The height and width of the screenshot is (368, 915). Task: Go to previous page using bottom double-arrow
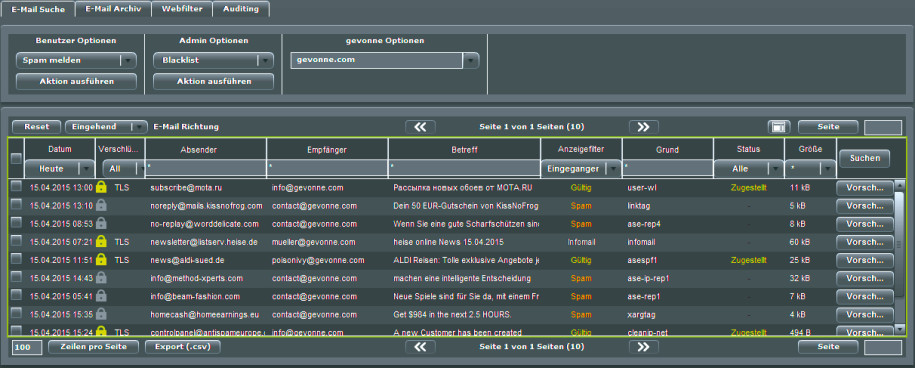pyautogui.click(x=420, y=347)
